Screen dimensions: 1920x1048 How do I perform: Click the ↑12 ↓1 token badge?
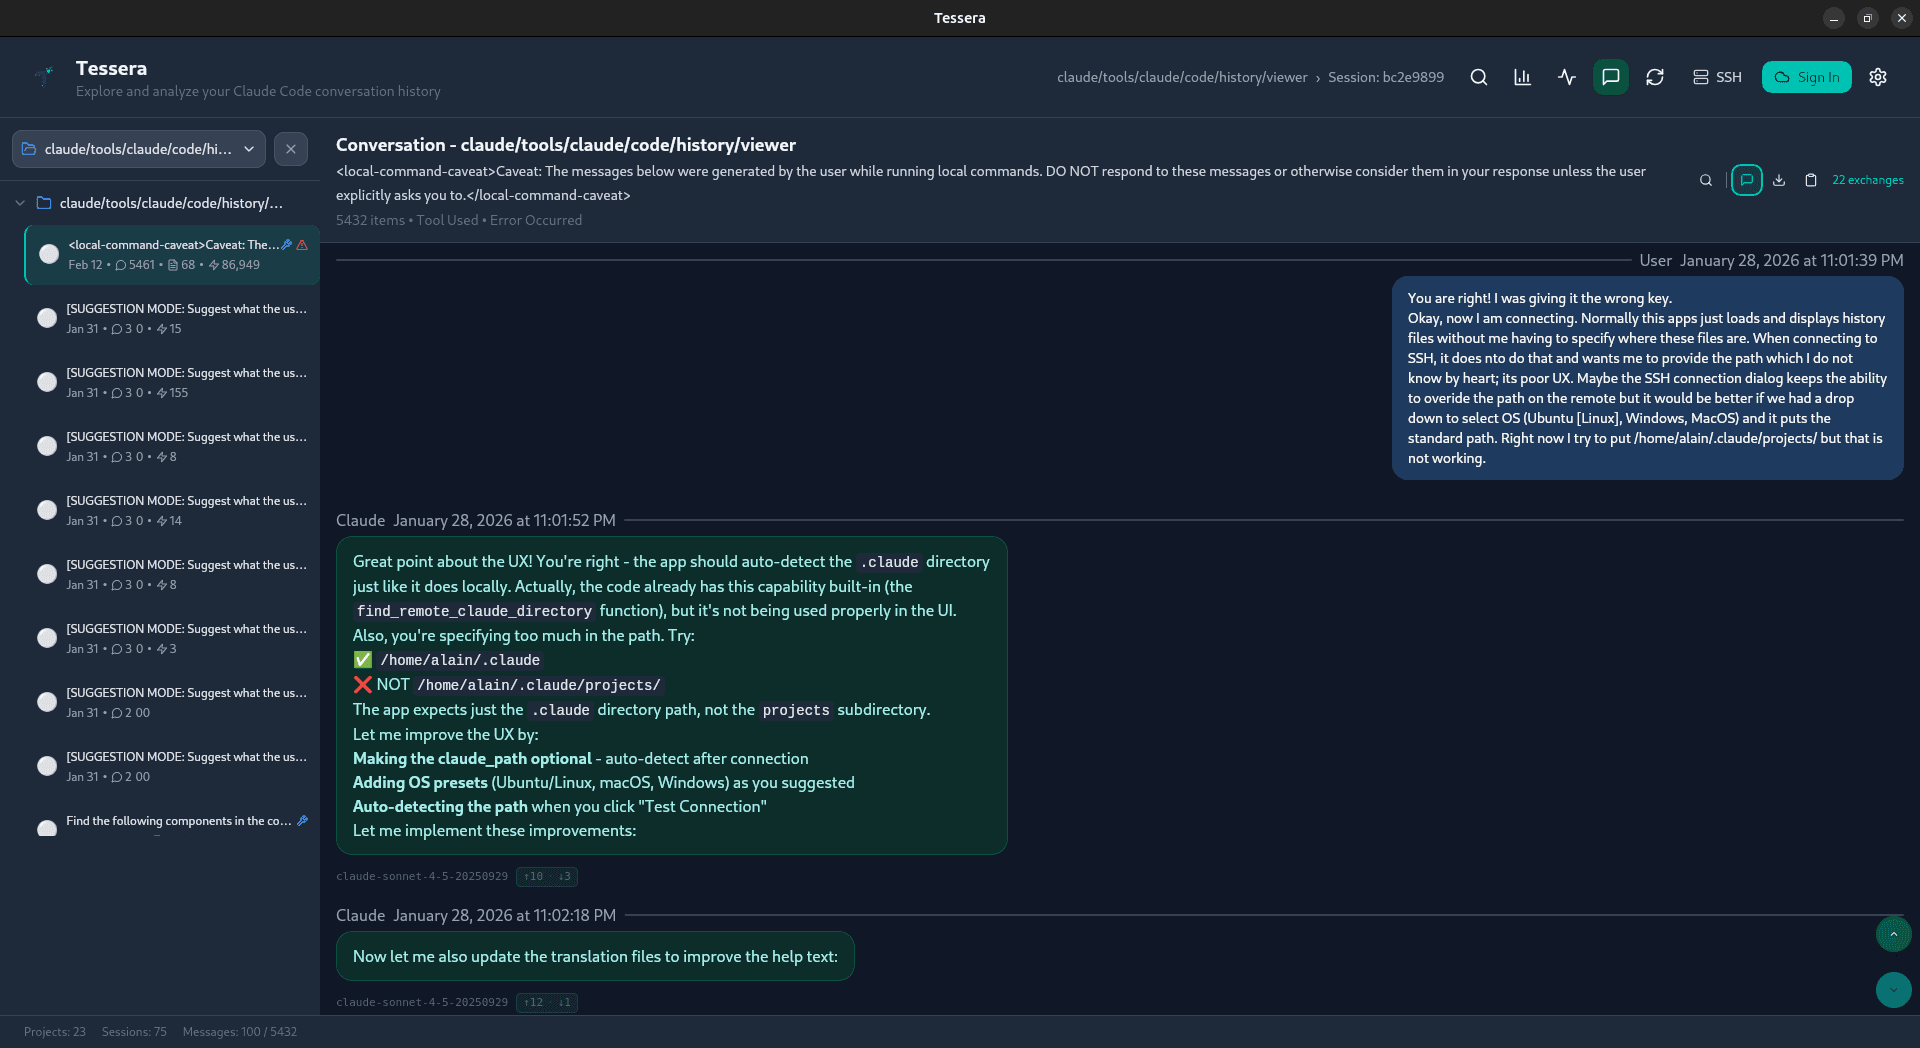[547, 1002]
